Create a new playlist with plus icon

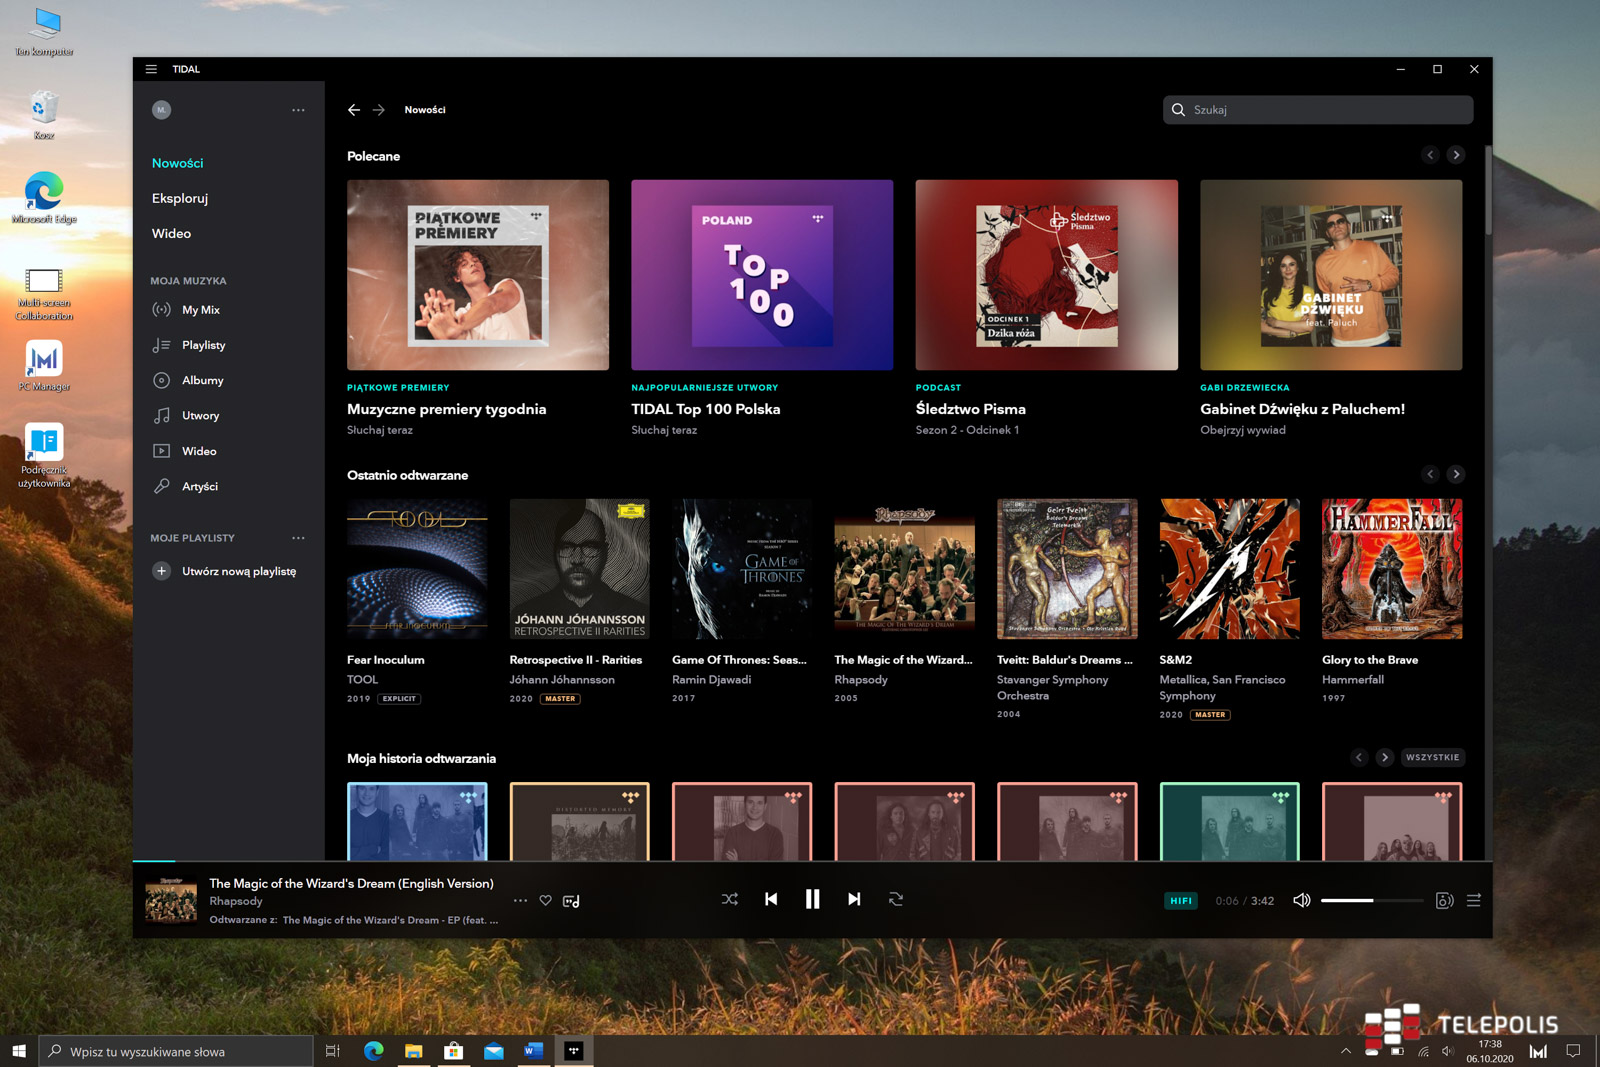click(161, 571)
